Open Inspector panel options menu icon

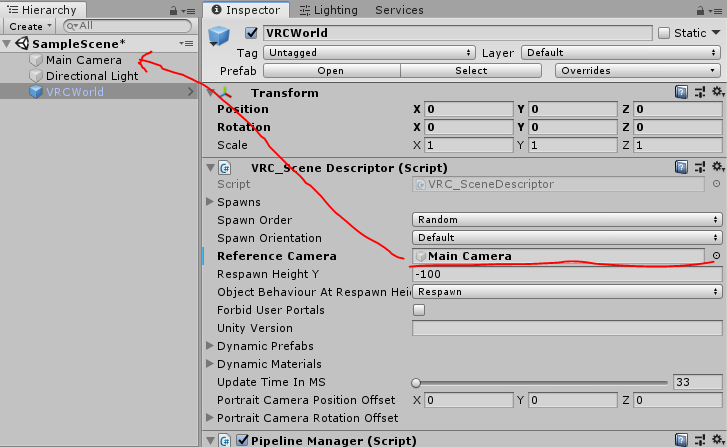click(x=716, y=11)
